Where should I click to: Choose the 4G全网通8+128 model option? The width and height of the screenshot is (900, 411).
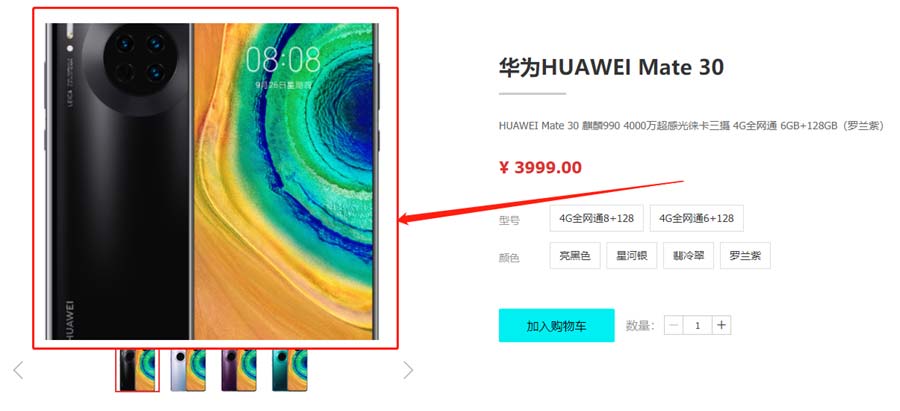point(596,218)
